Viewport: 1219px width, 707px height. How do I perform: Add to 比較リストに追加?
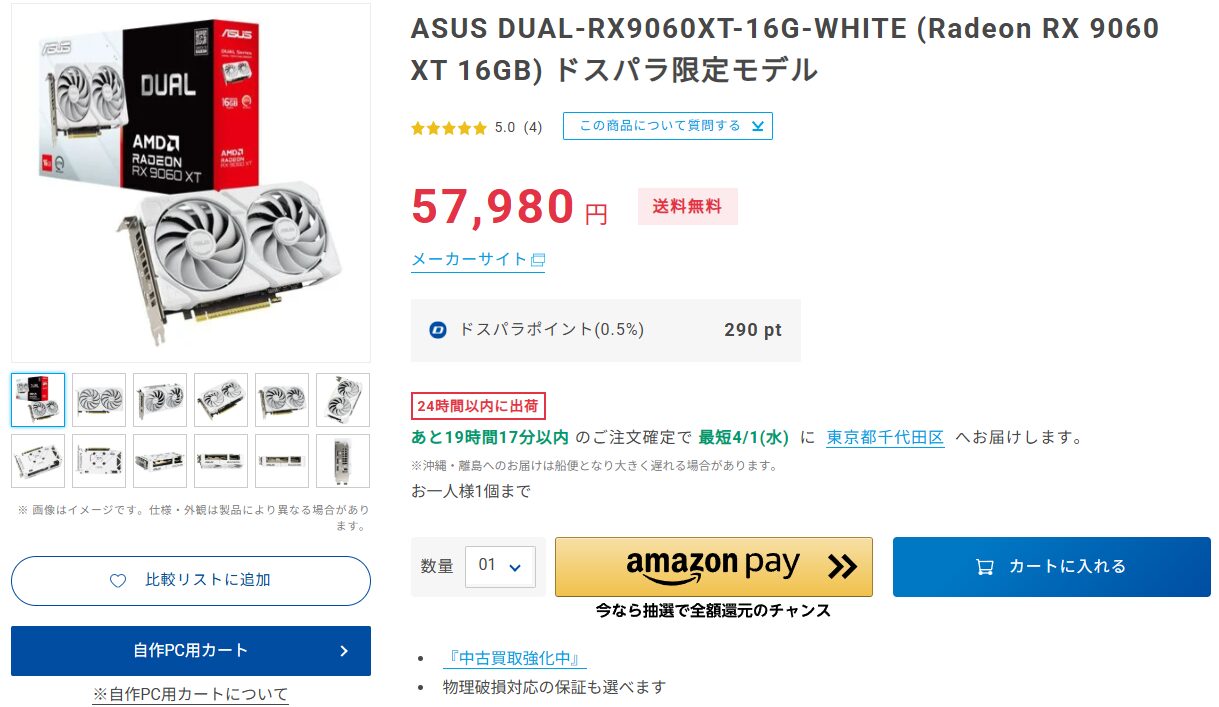[191, 581]
